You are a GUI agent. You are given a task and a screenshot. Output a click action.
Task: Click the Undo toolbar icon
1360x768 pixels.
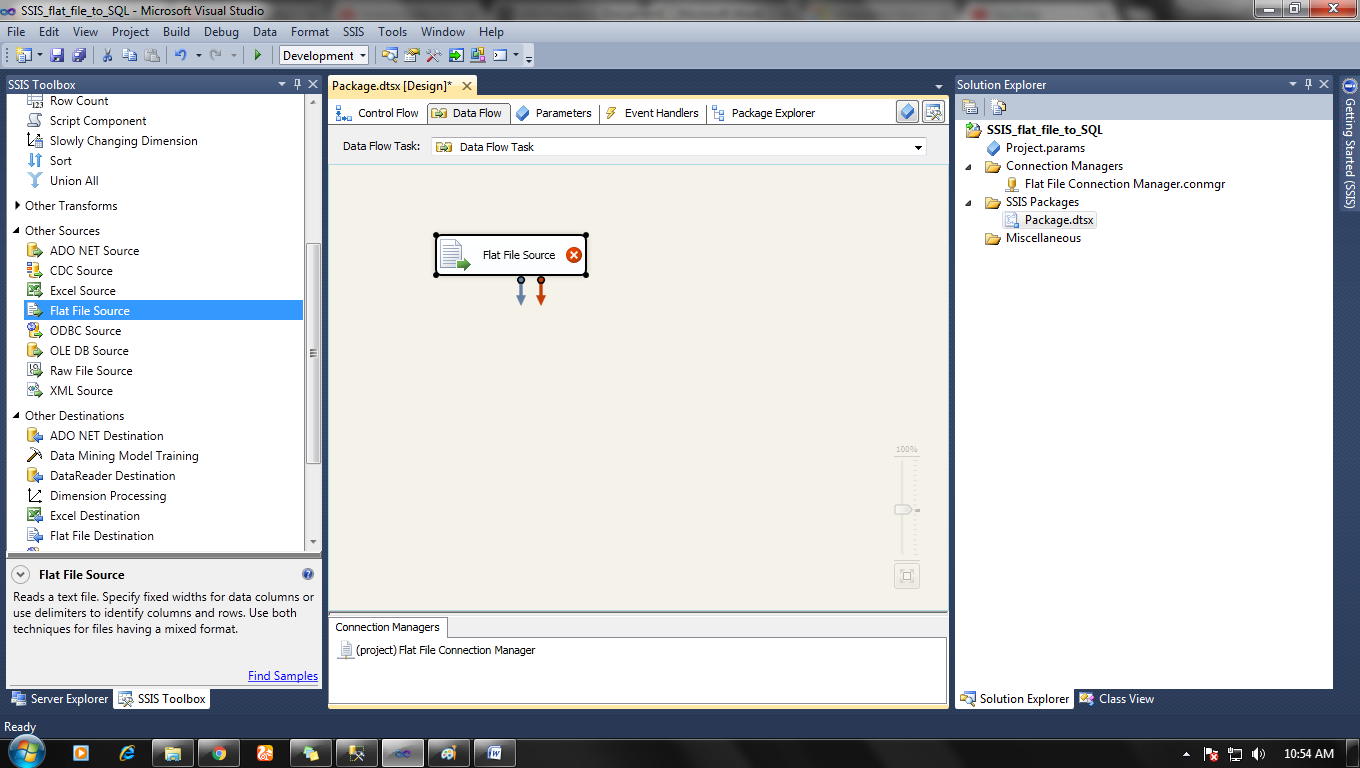(x=181, y=55)
